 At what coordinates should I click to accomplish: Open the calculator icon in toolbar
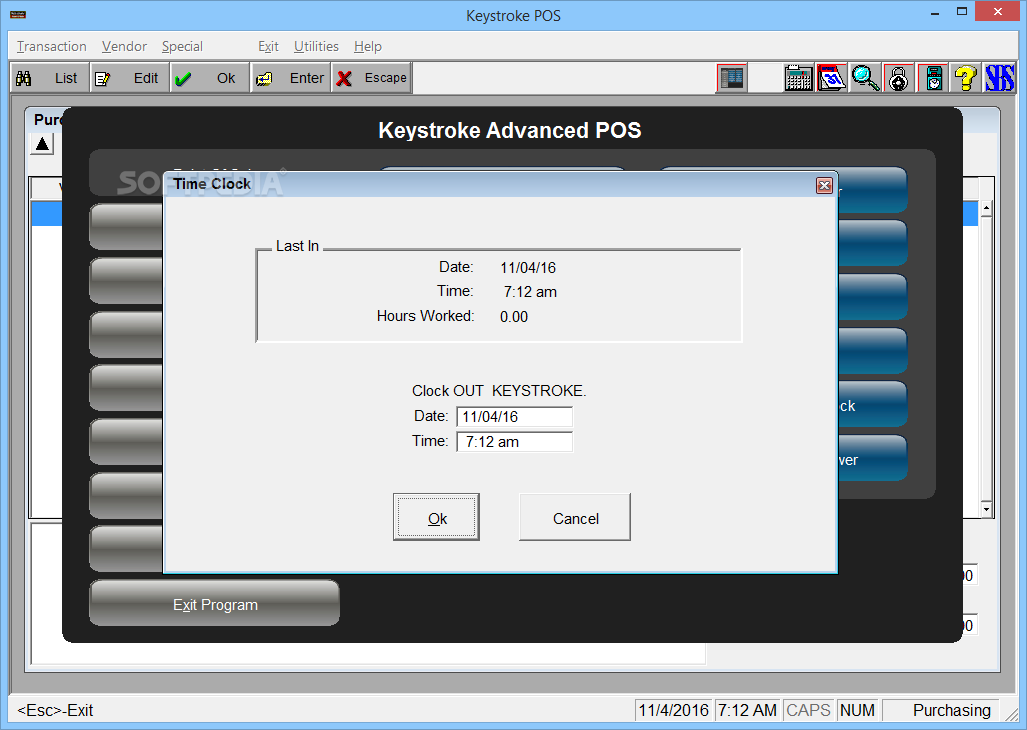tap(798, 79)
